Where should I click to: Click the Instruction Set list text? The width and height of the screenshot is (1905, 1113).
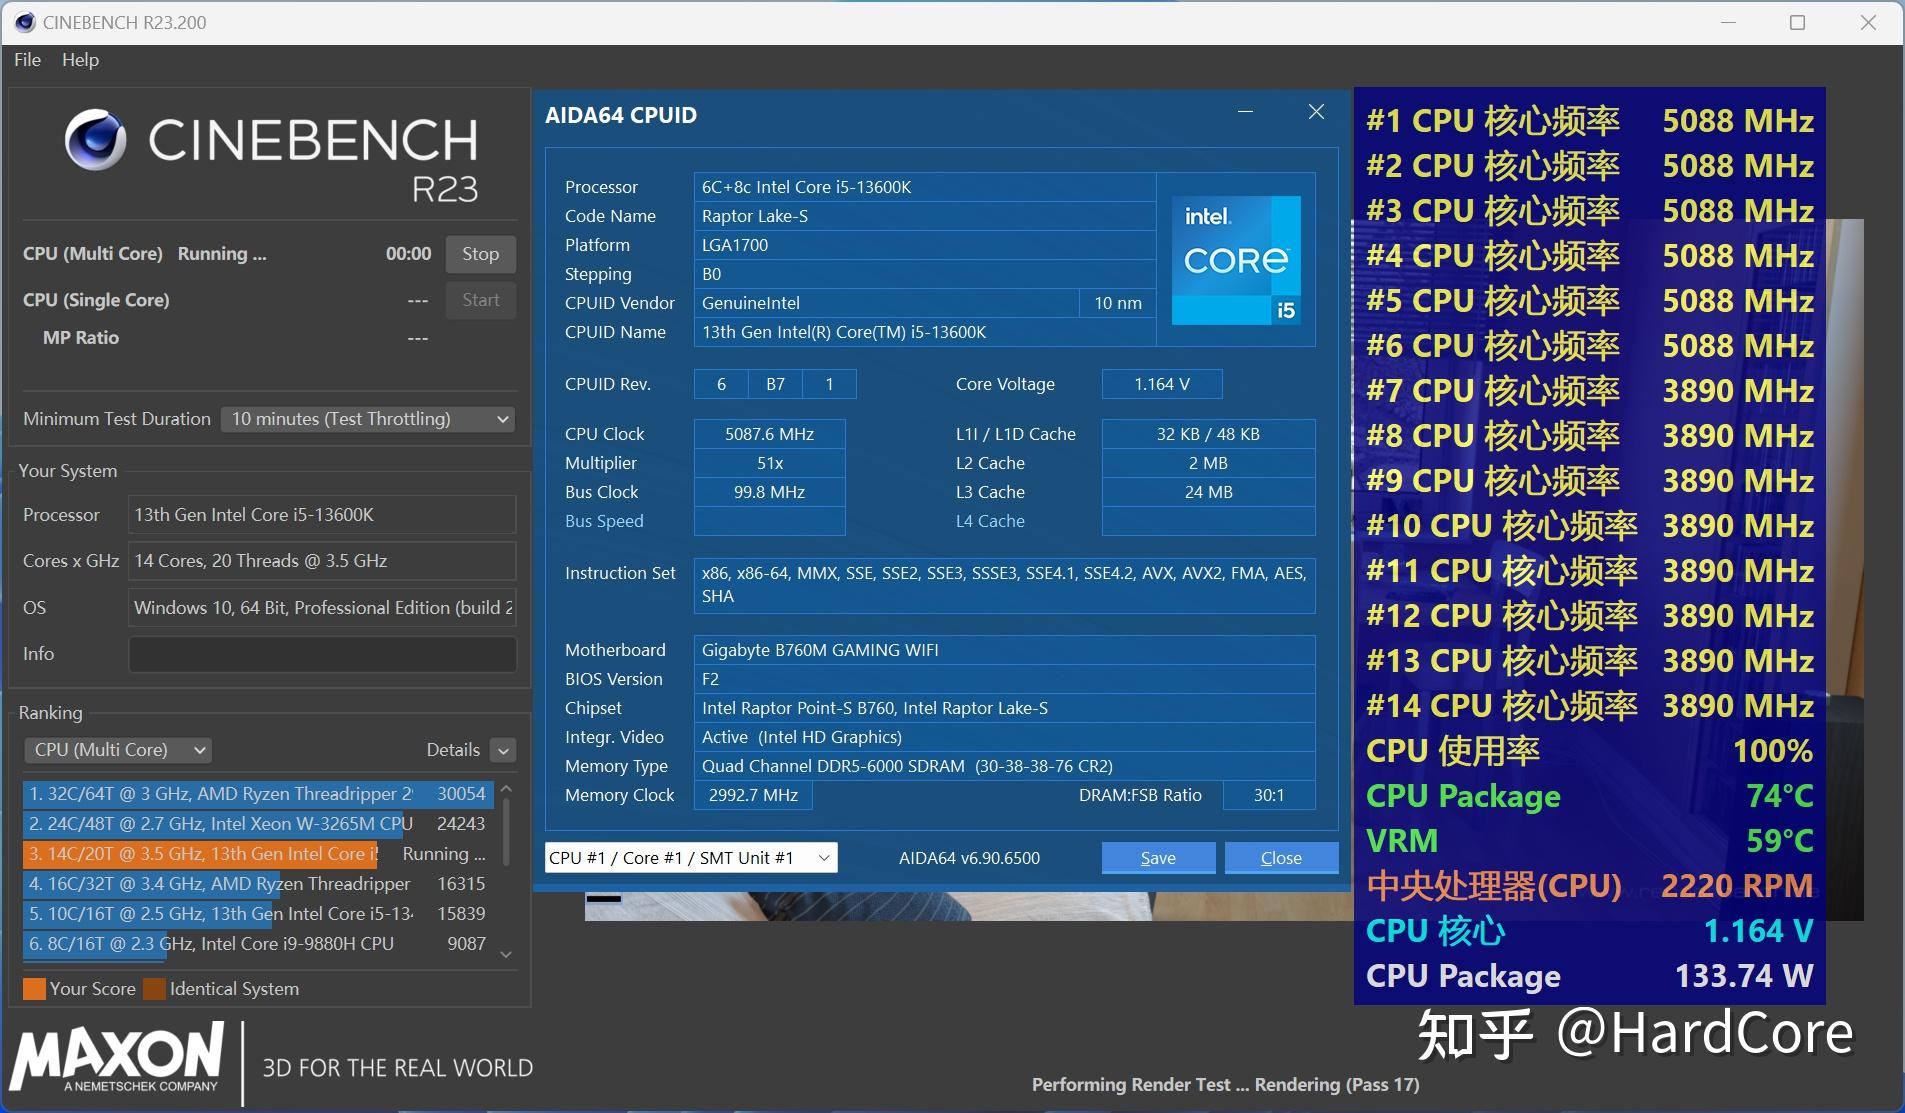[1004, 585]
